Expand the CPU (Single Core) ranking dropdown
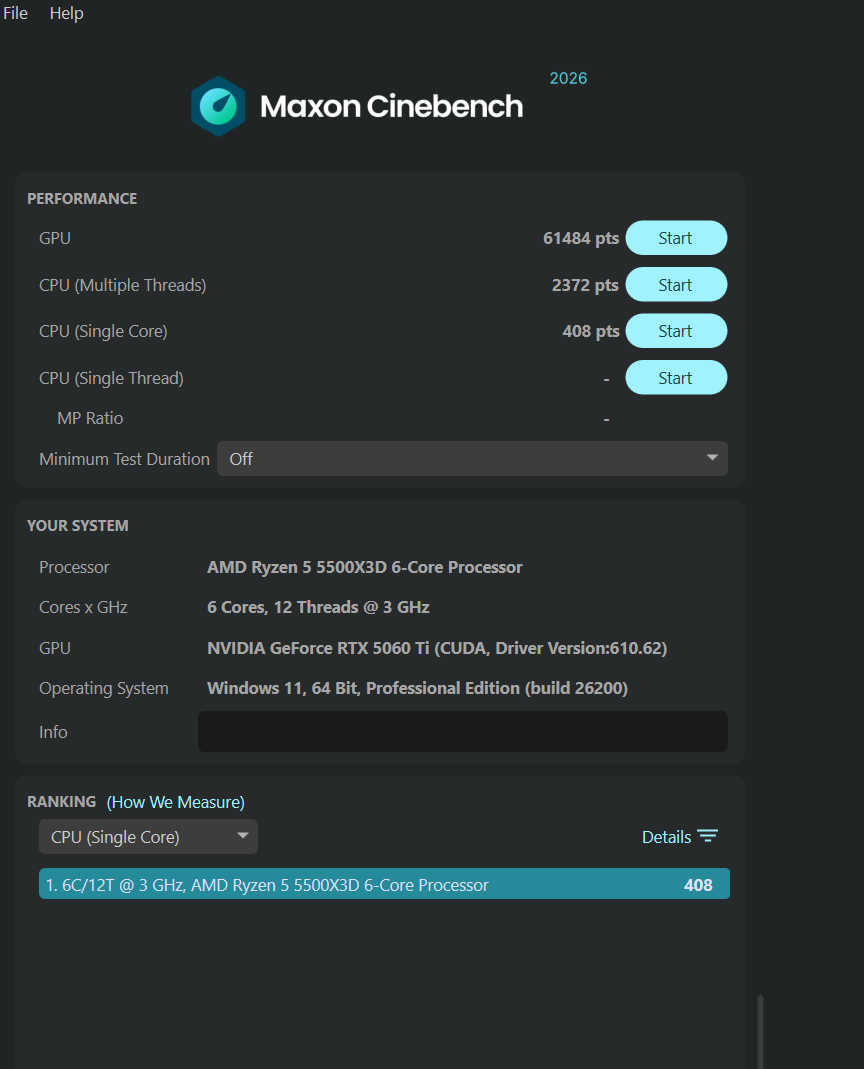The image size is (864, 1069). point(148,837)
